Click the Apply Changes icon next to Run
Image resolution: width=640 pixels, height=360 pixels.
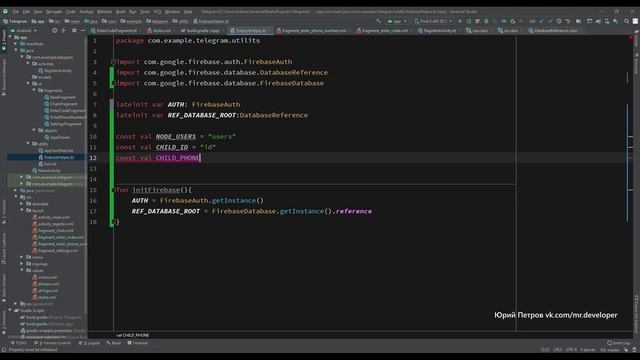pos(469,21)
